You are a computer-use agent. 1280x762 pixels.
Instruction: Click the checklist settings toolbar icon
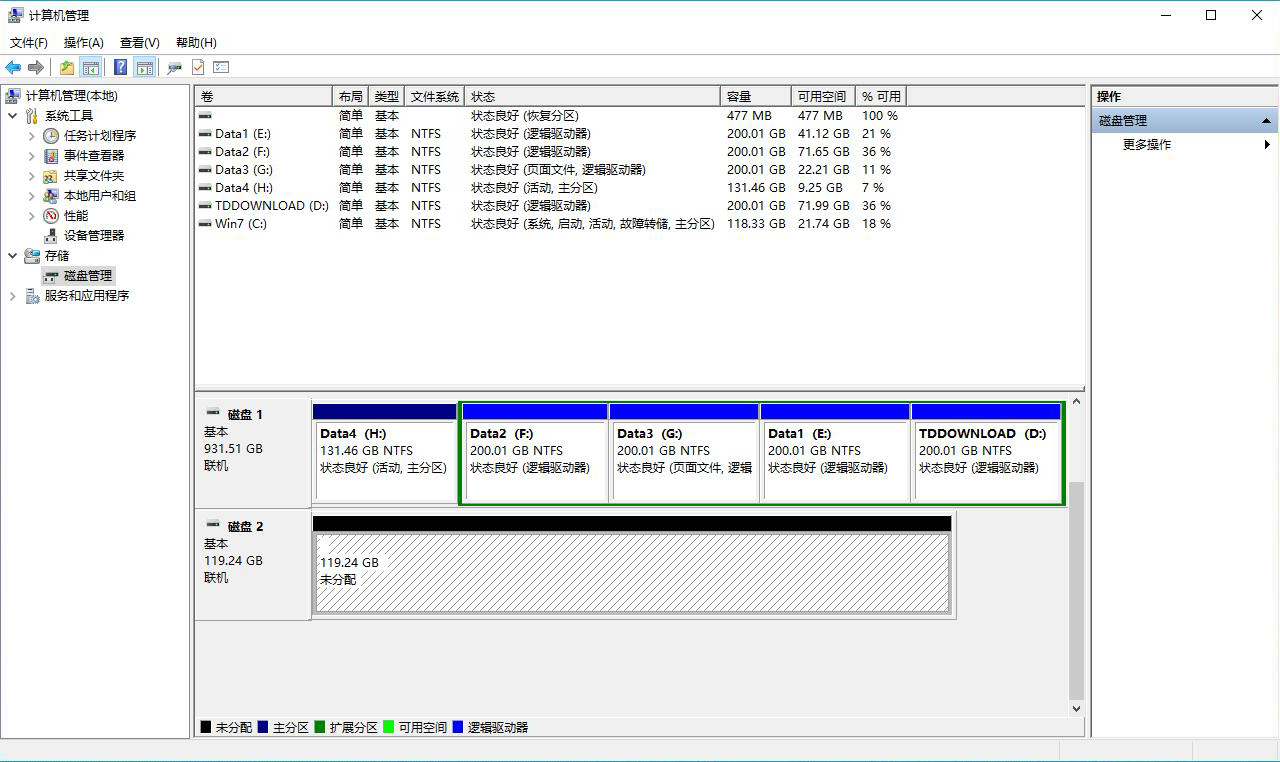pyautogui.click(x=221, y=67)
